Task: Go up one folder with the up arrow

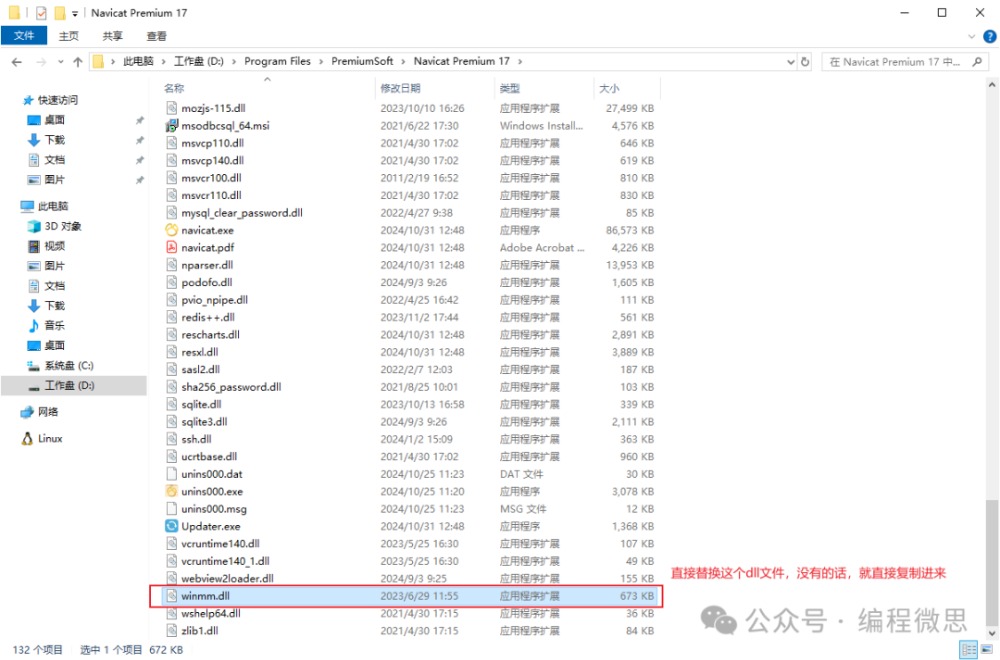Action: point(76,62)
